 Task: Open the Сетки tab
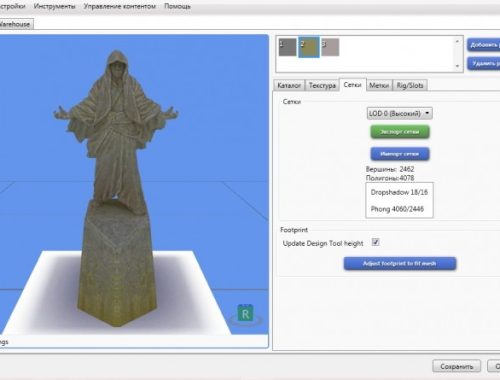(x=353, y=85)
